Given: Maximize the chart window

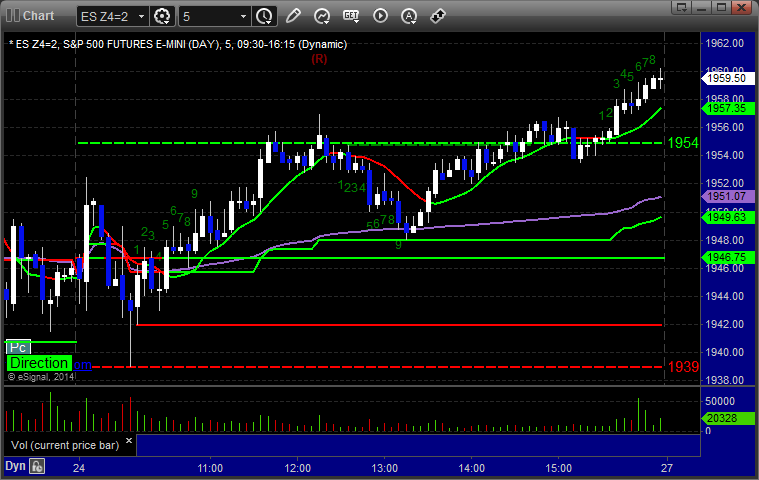Looking at the screenshot, I should (721, 7).
